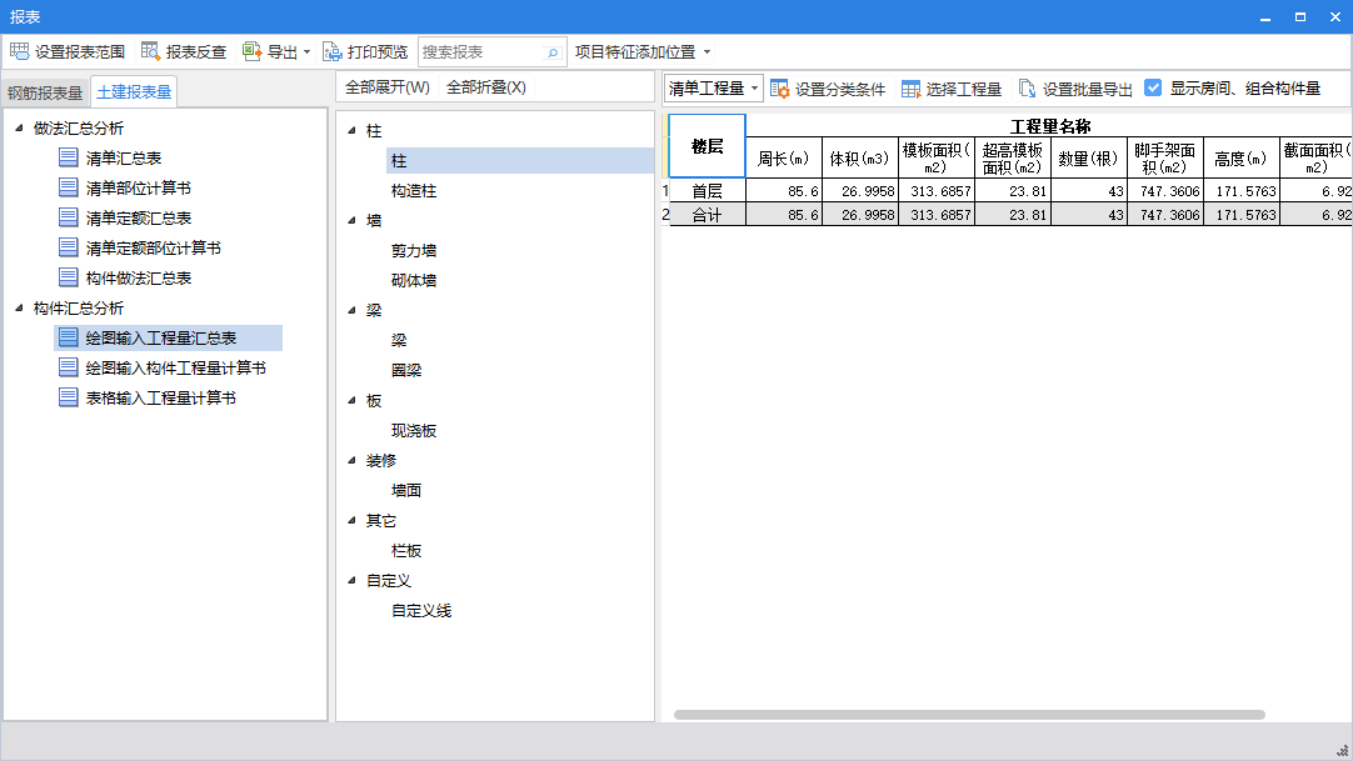Collapse the 梁 category node
This screenshot has width=1353, height=761.
(352, 310)
